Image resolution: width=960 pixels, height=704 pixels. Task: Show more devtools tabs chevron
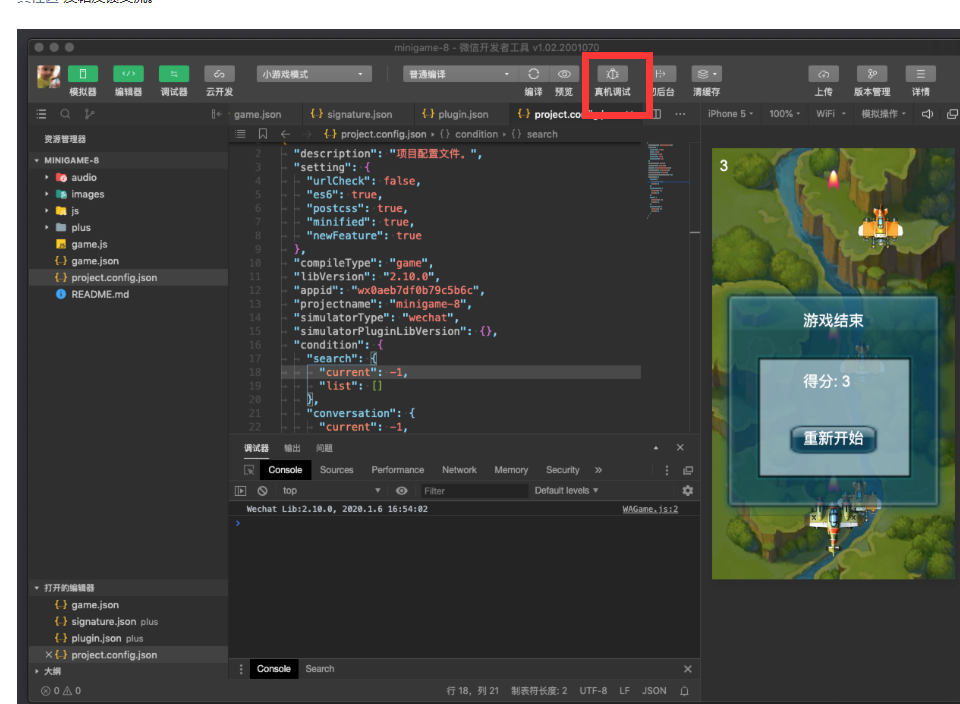pos(598,470)
